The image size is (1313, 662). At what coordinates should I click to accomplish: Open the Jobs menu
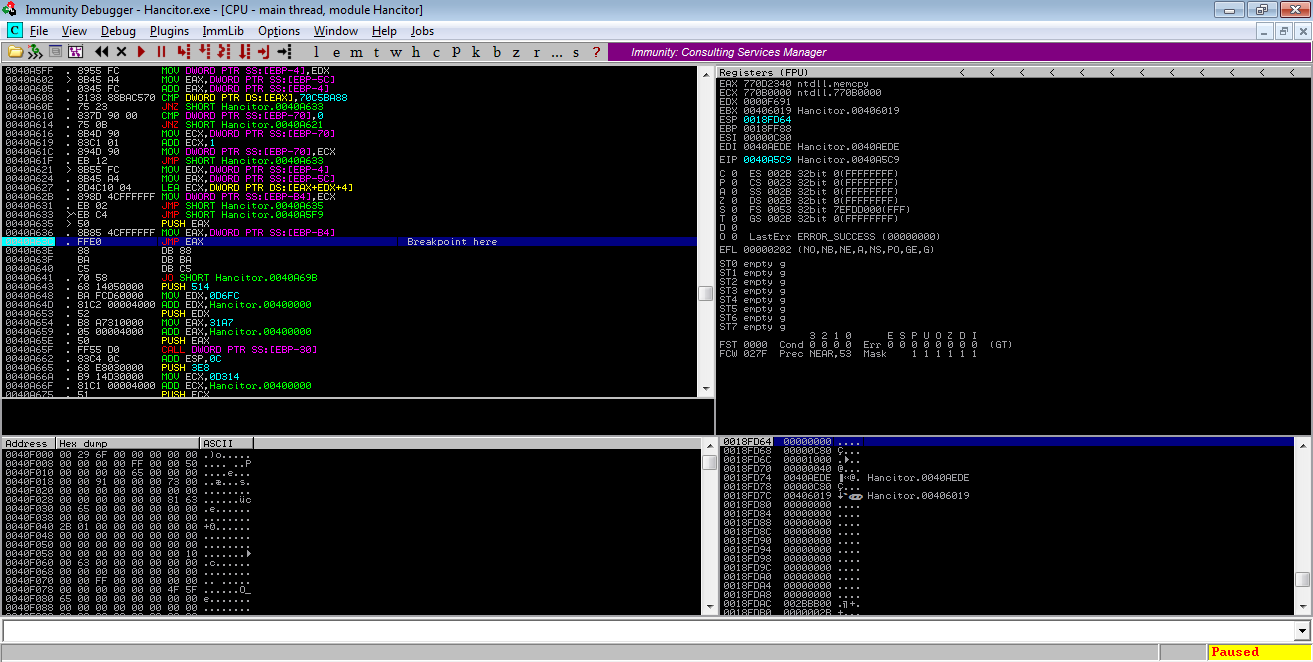(422, 31)
